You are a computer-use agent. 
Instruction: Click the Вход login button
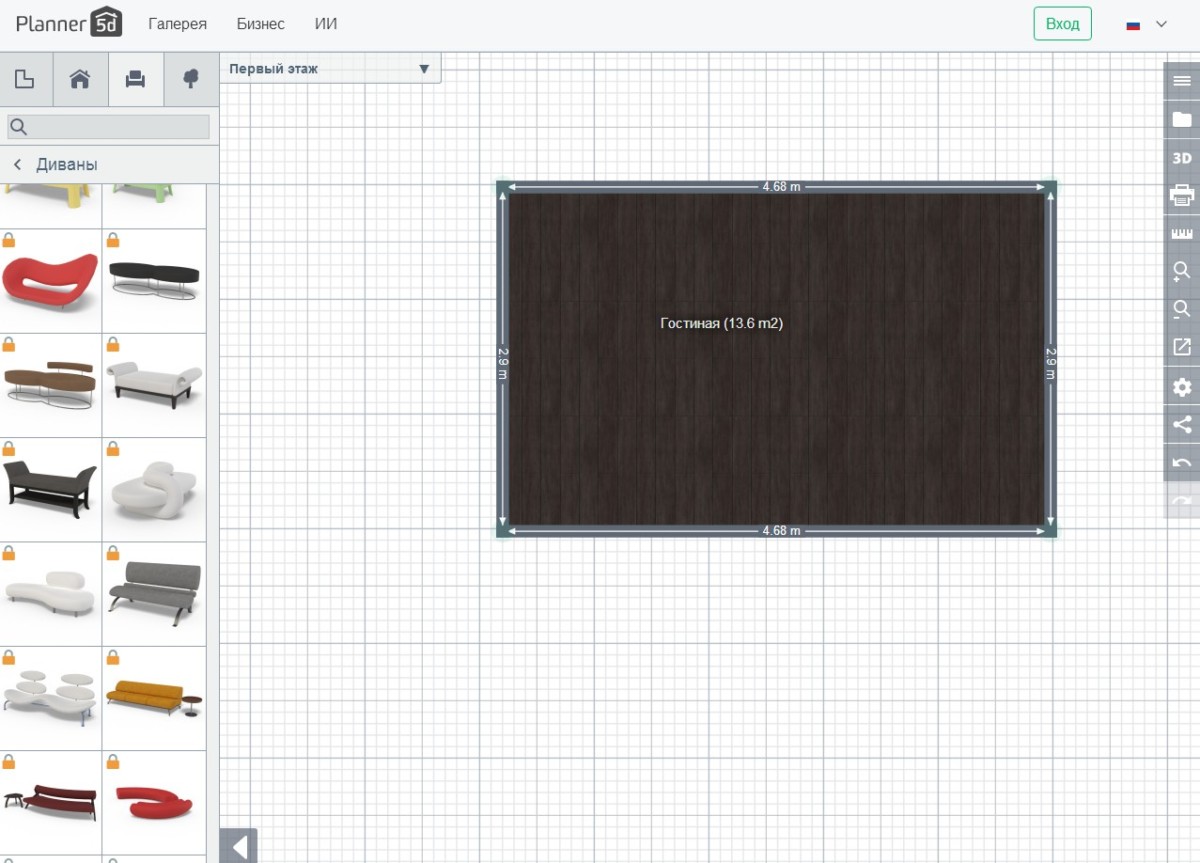pyautogui.click(x=1062, y=24)
